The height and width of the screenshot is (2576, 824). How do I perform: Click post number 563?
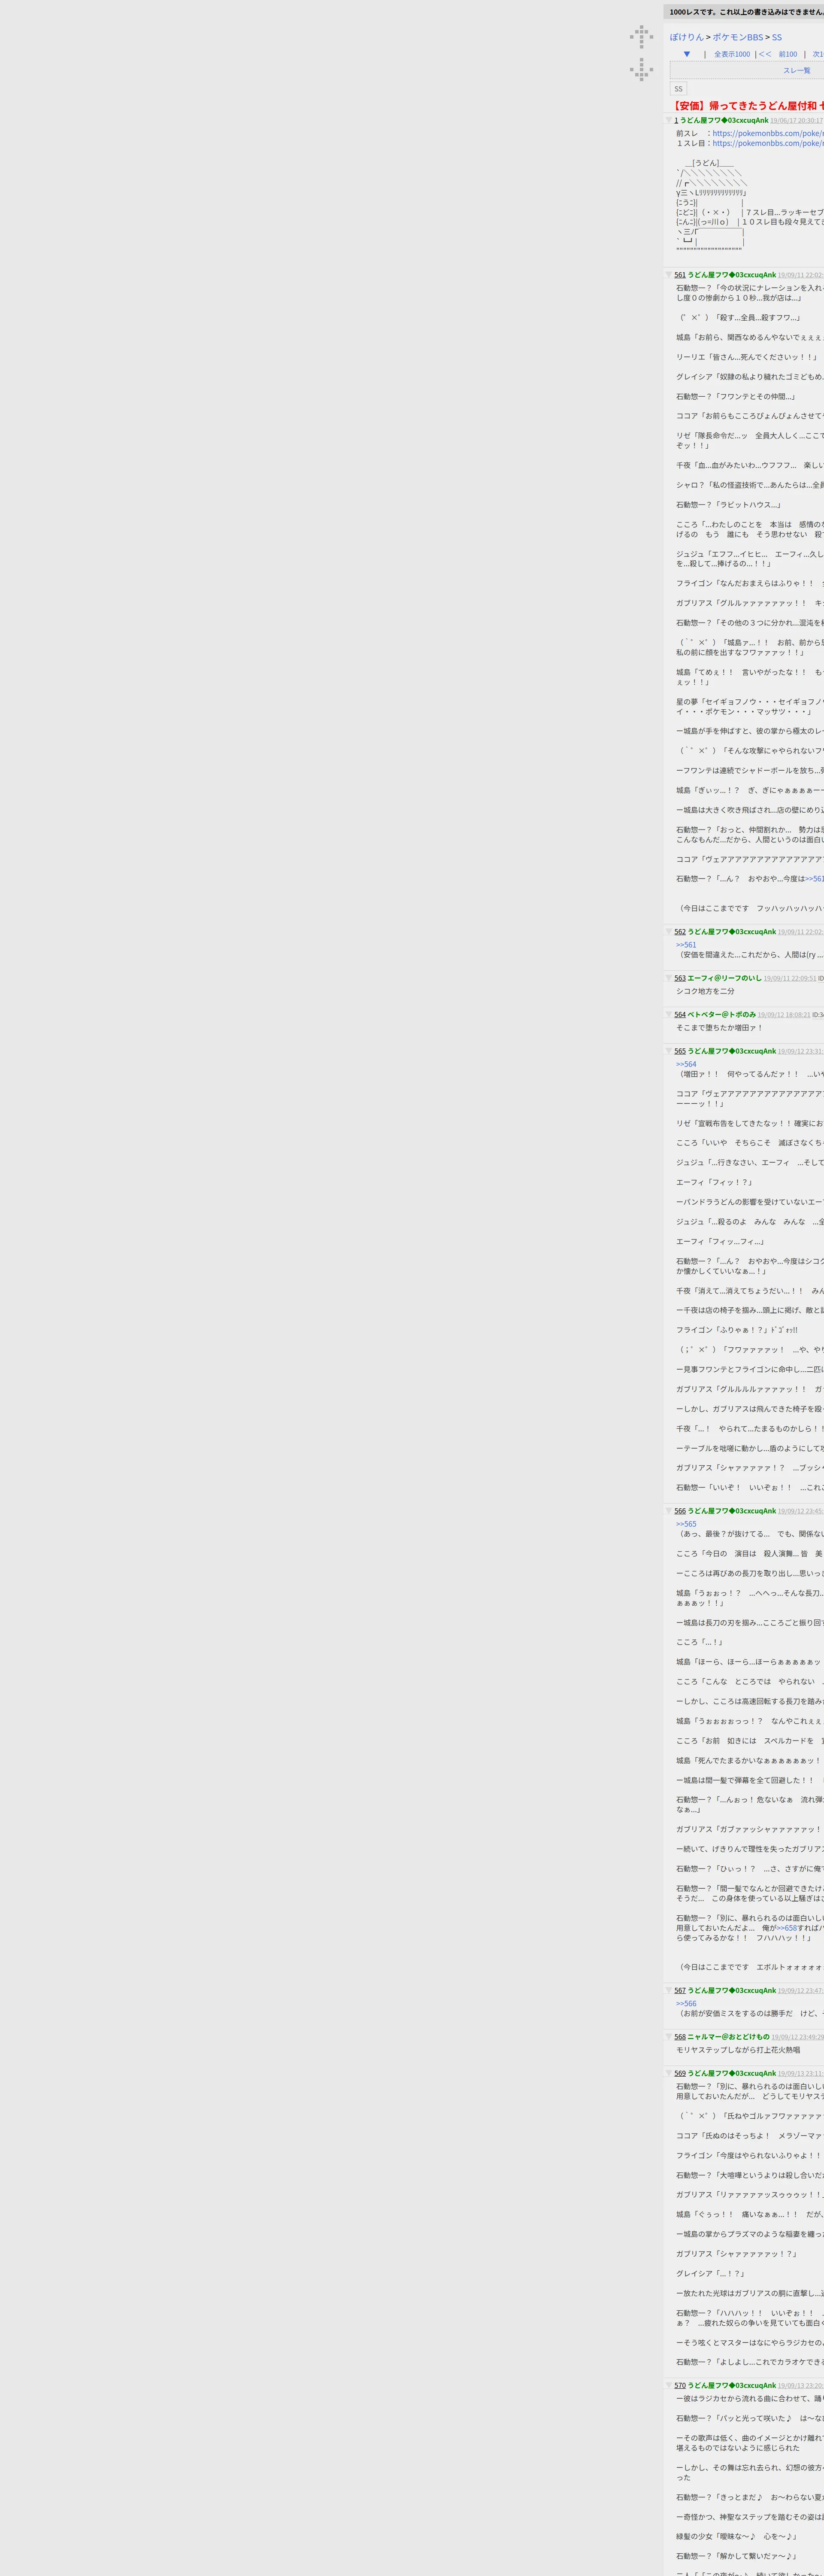click(680, 978)
